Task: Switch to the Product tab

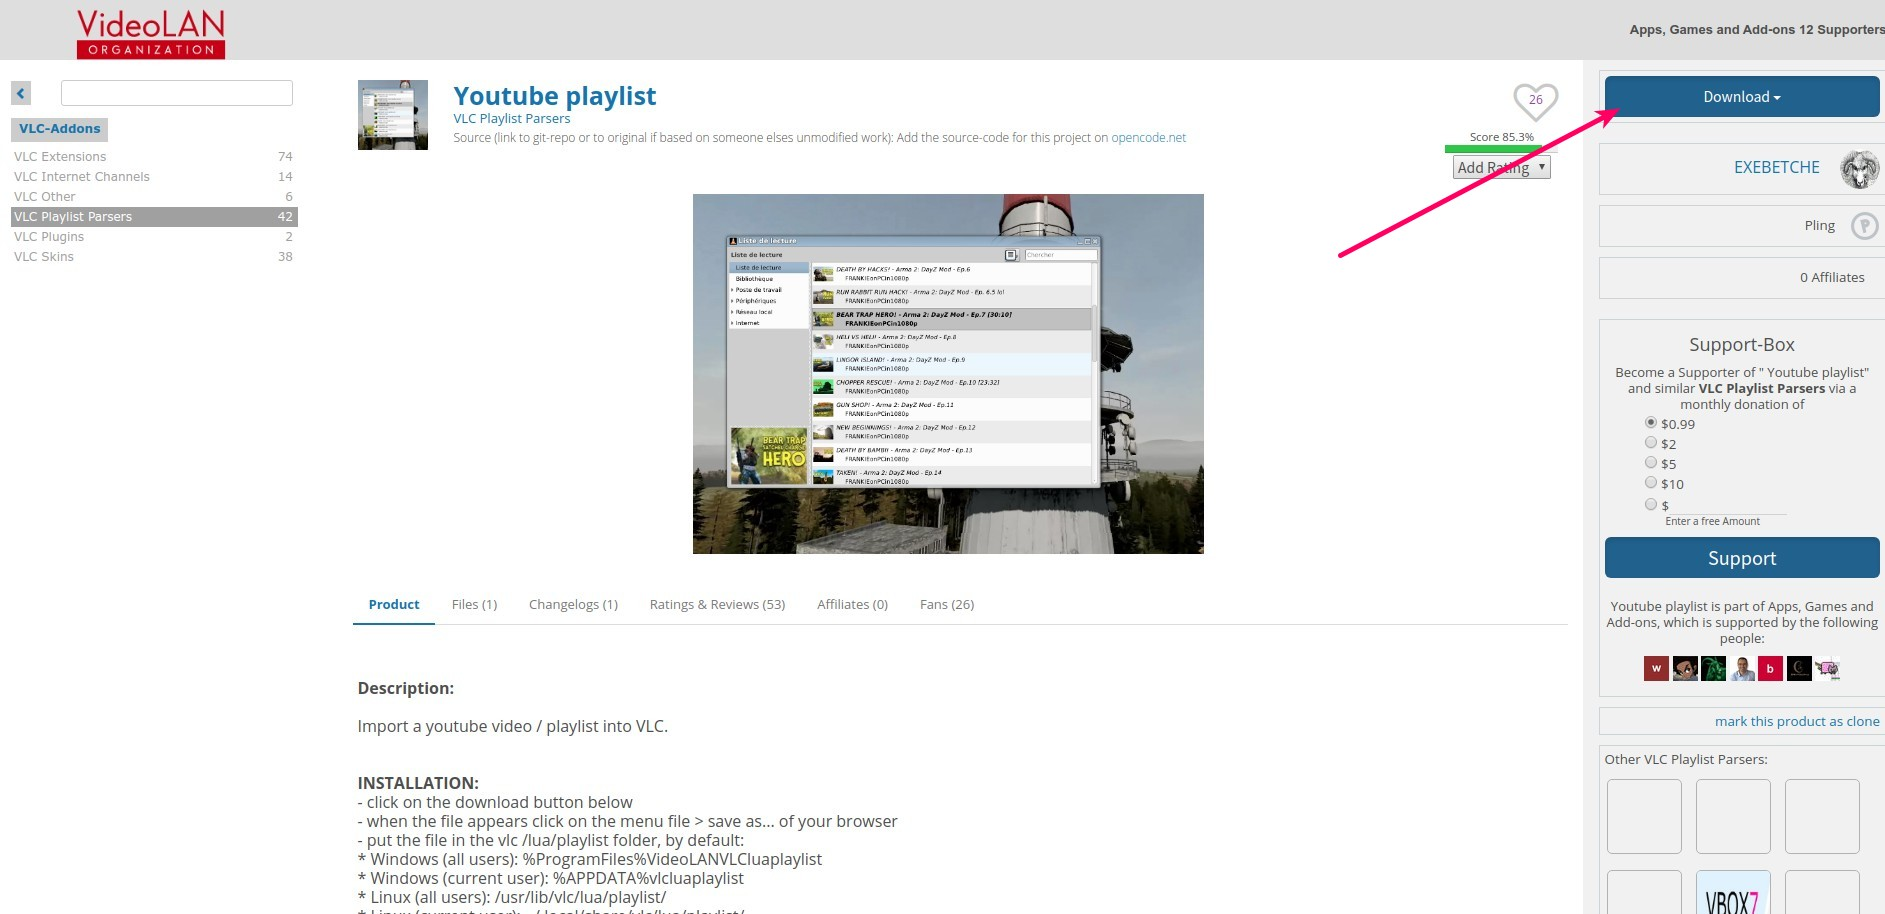Action: click(x=394, y=604)
